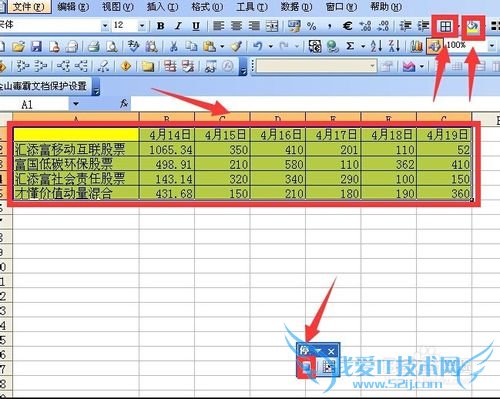
Task: Click Trace Precedents in the auditing toolbar
Action: point(23,66)
